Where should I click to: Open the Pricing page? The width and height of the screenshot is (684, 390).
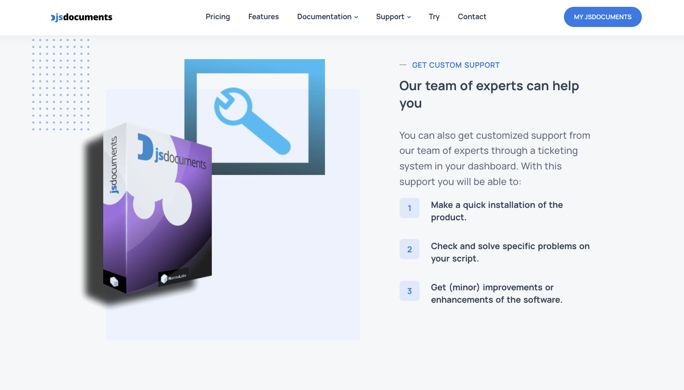pos(218,17)
